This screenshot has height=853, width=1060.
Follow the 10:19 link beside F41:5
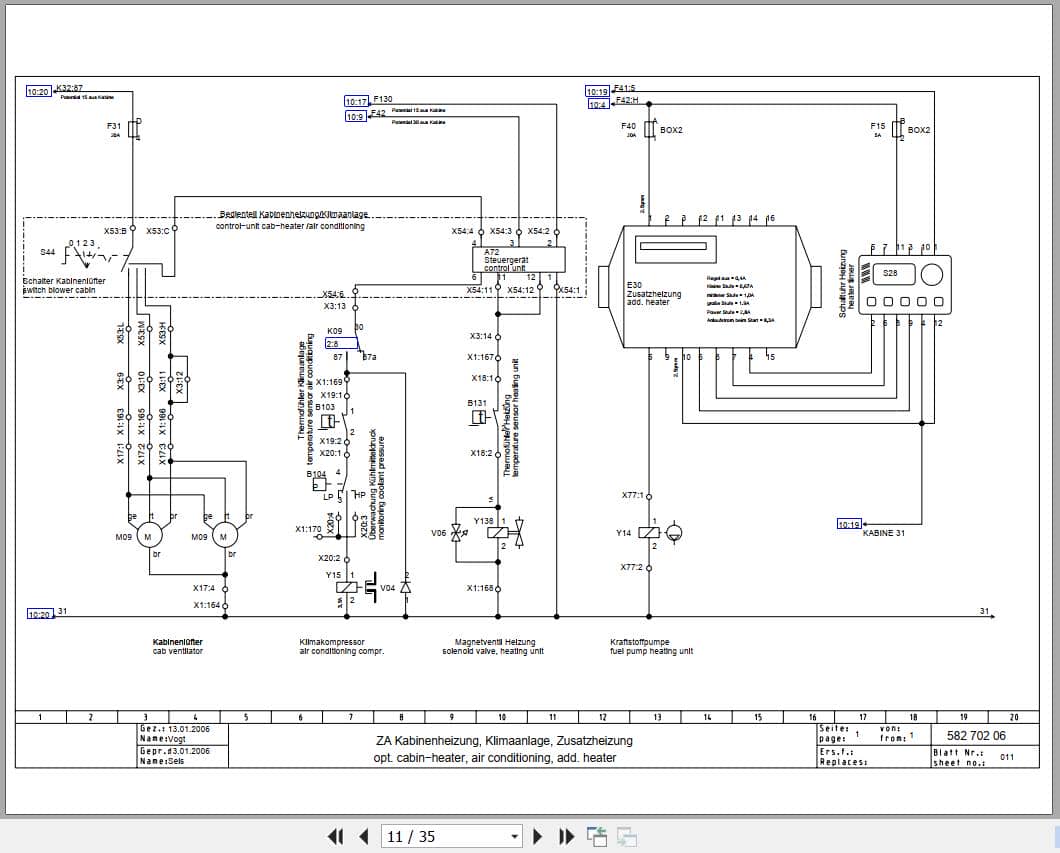point(597,92)
